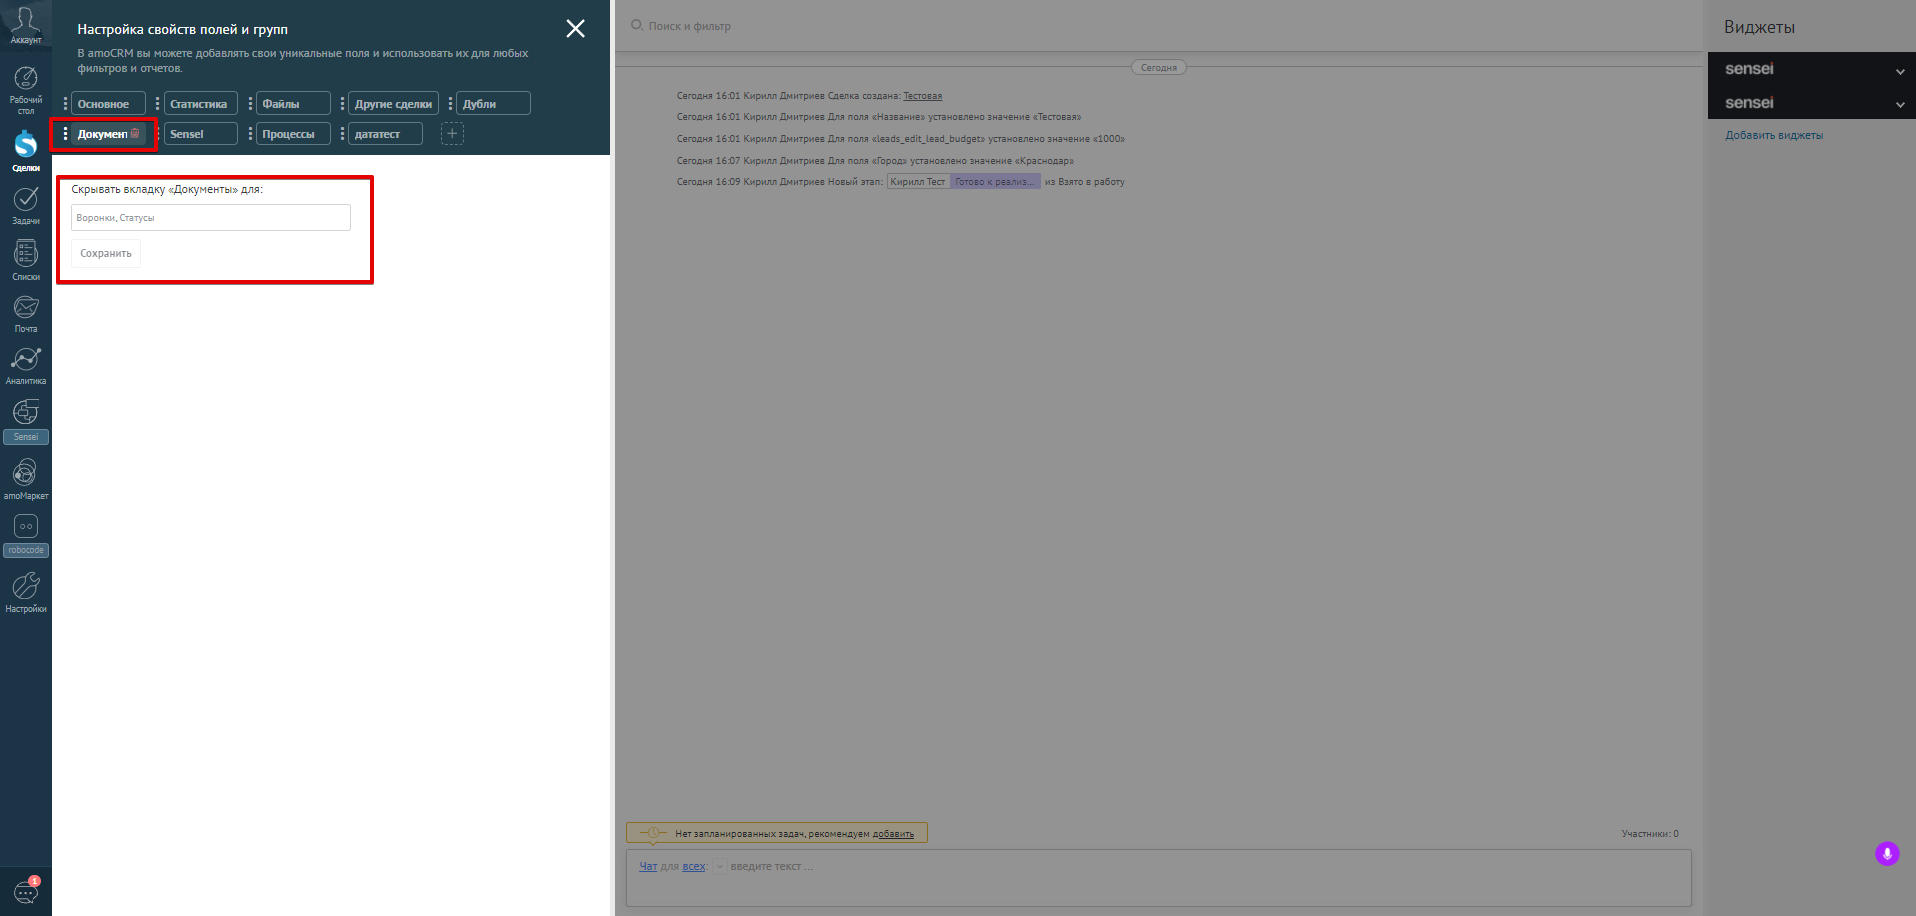1916x916 pixels.
Task: Click the Воронки, Статусы input field
Action: [x=211, y=217]
